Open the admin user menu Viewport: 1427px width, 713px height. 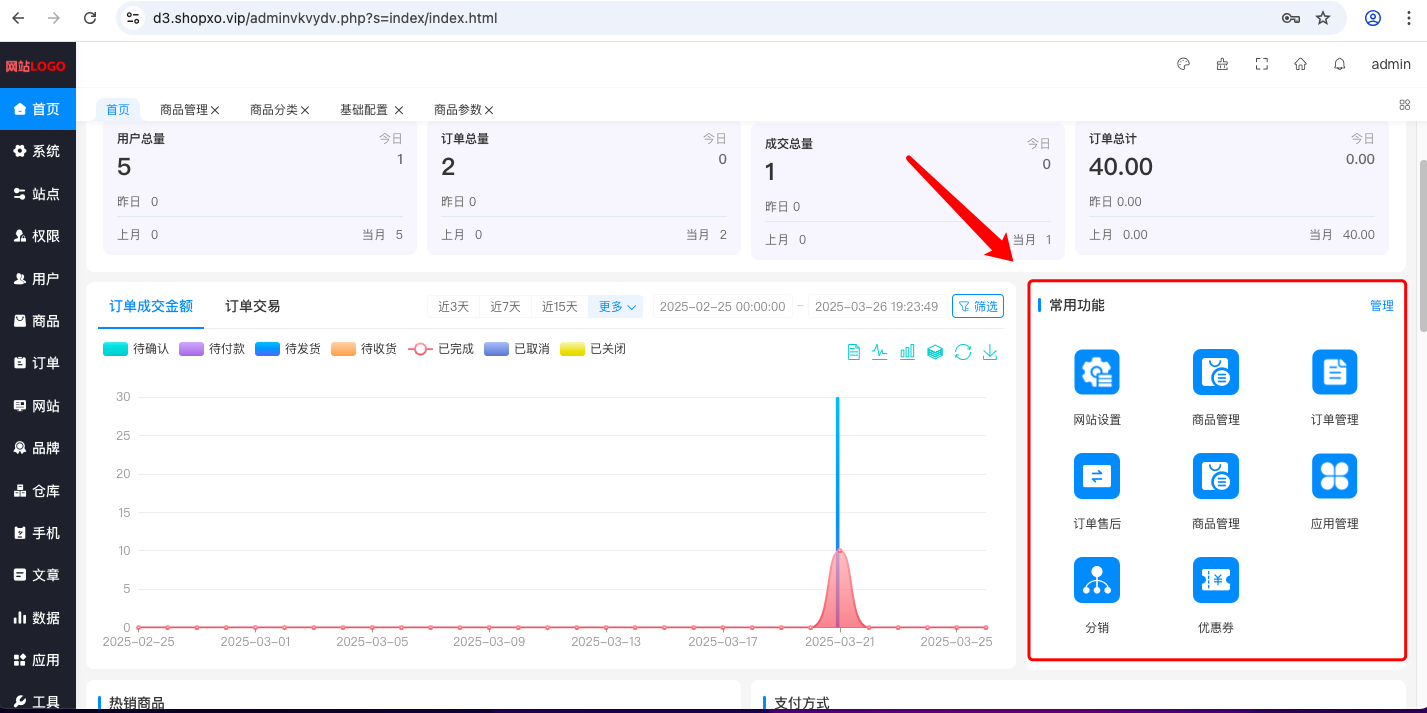(1391, 64)
